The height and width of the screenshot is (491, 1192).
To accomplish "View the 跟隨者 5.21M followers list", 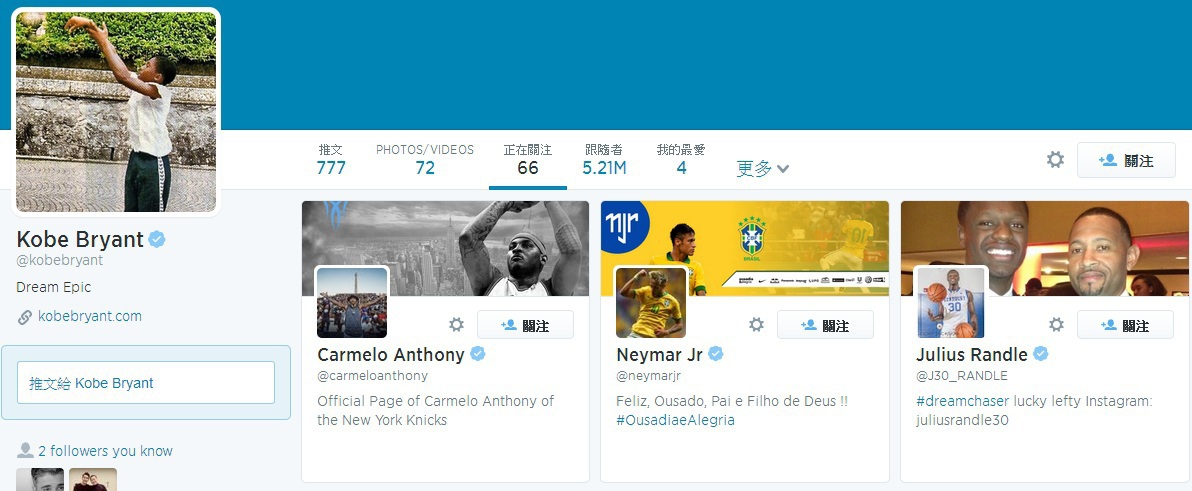I will tap(604, 160).
